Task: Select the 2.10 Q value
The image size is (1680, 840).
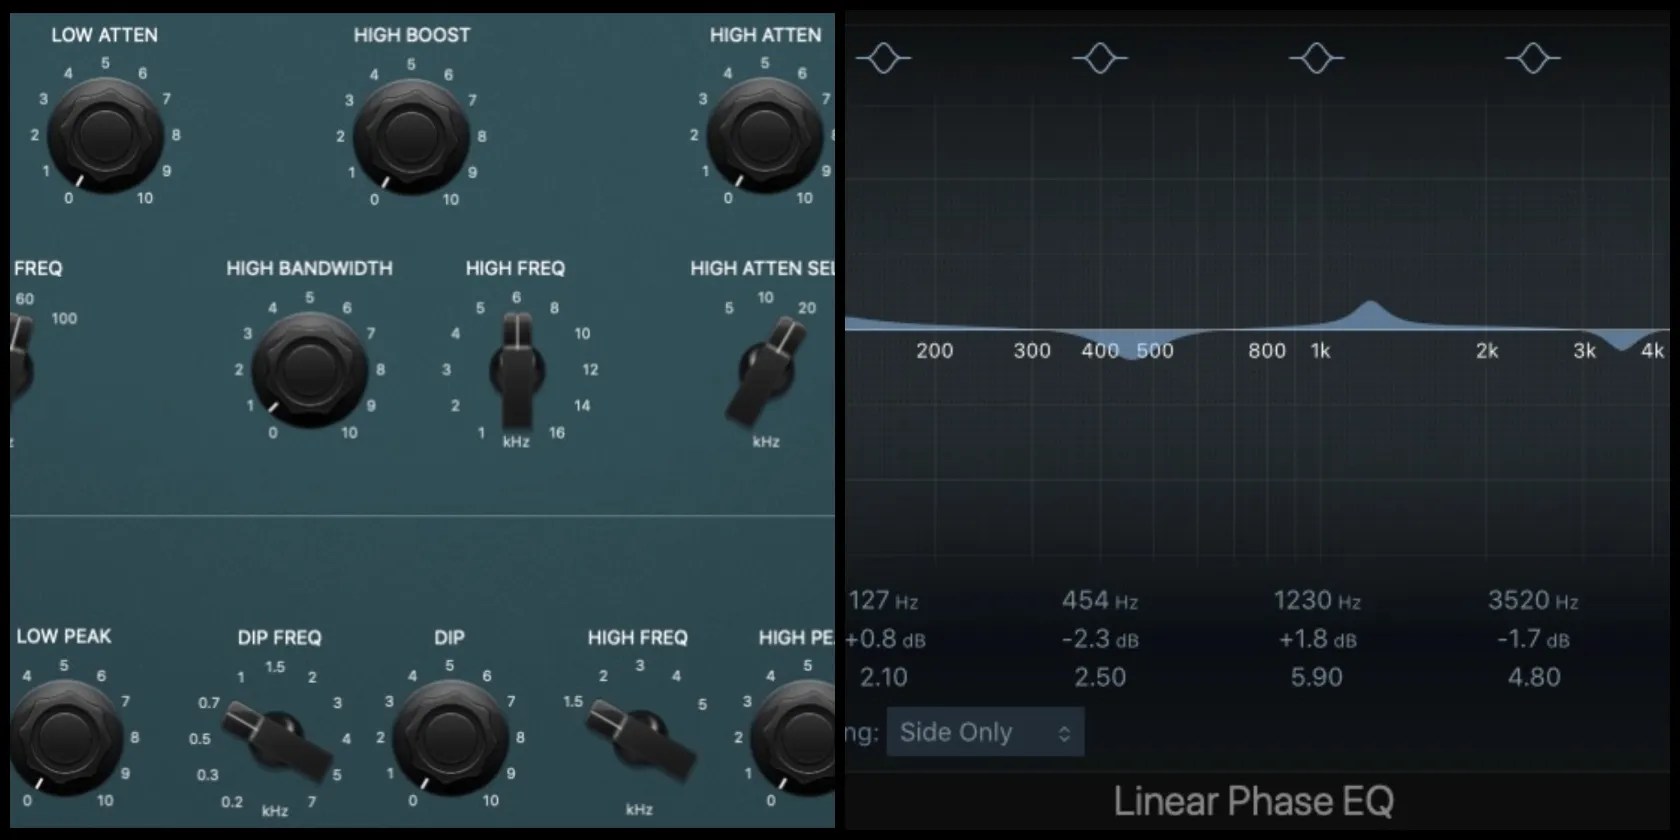Action: [x=884, y=677]
